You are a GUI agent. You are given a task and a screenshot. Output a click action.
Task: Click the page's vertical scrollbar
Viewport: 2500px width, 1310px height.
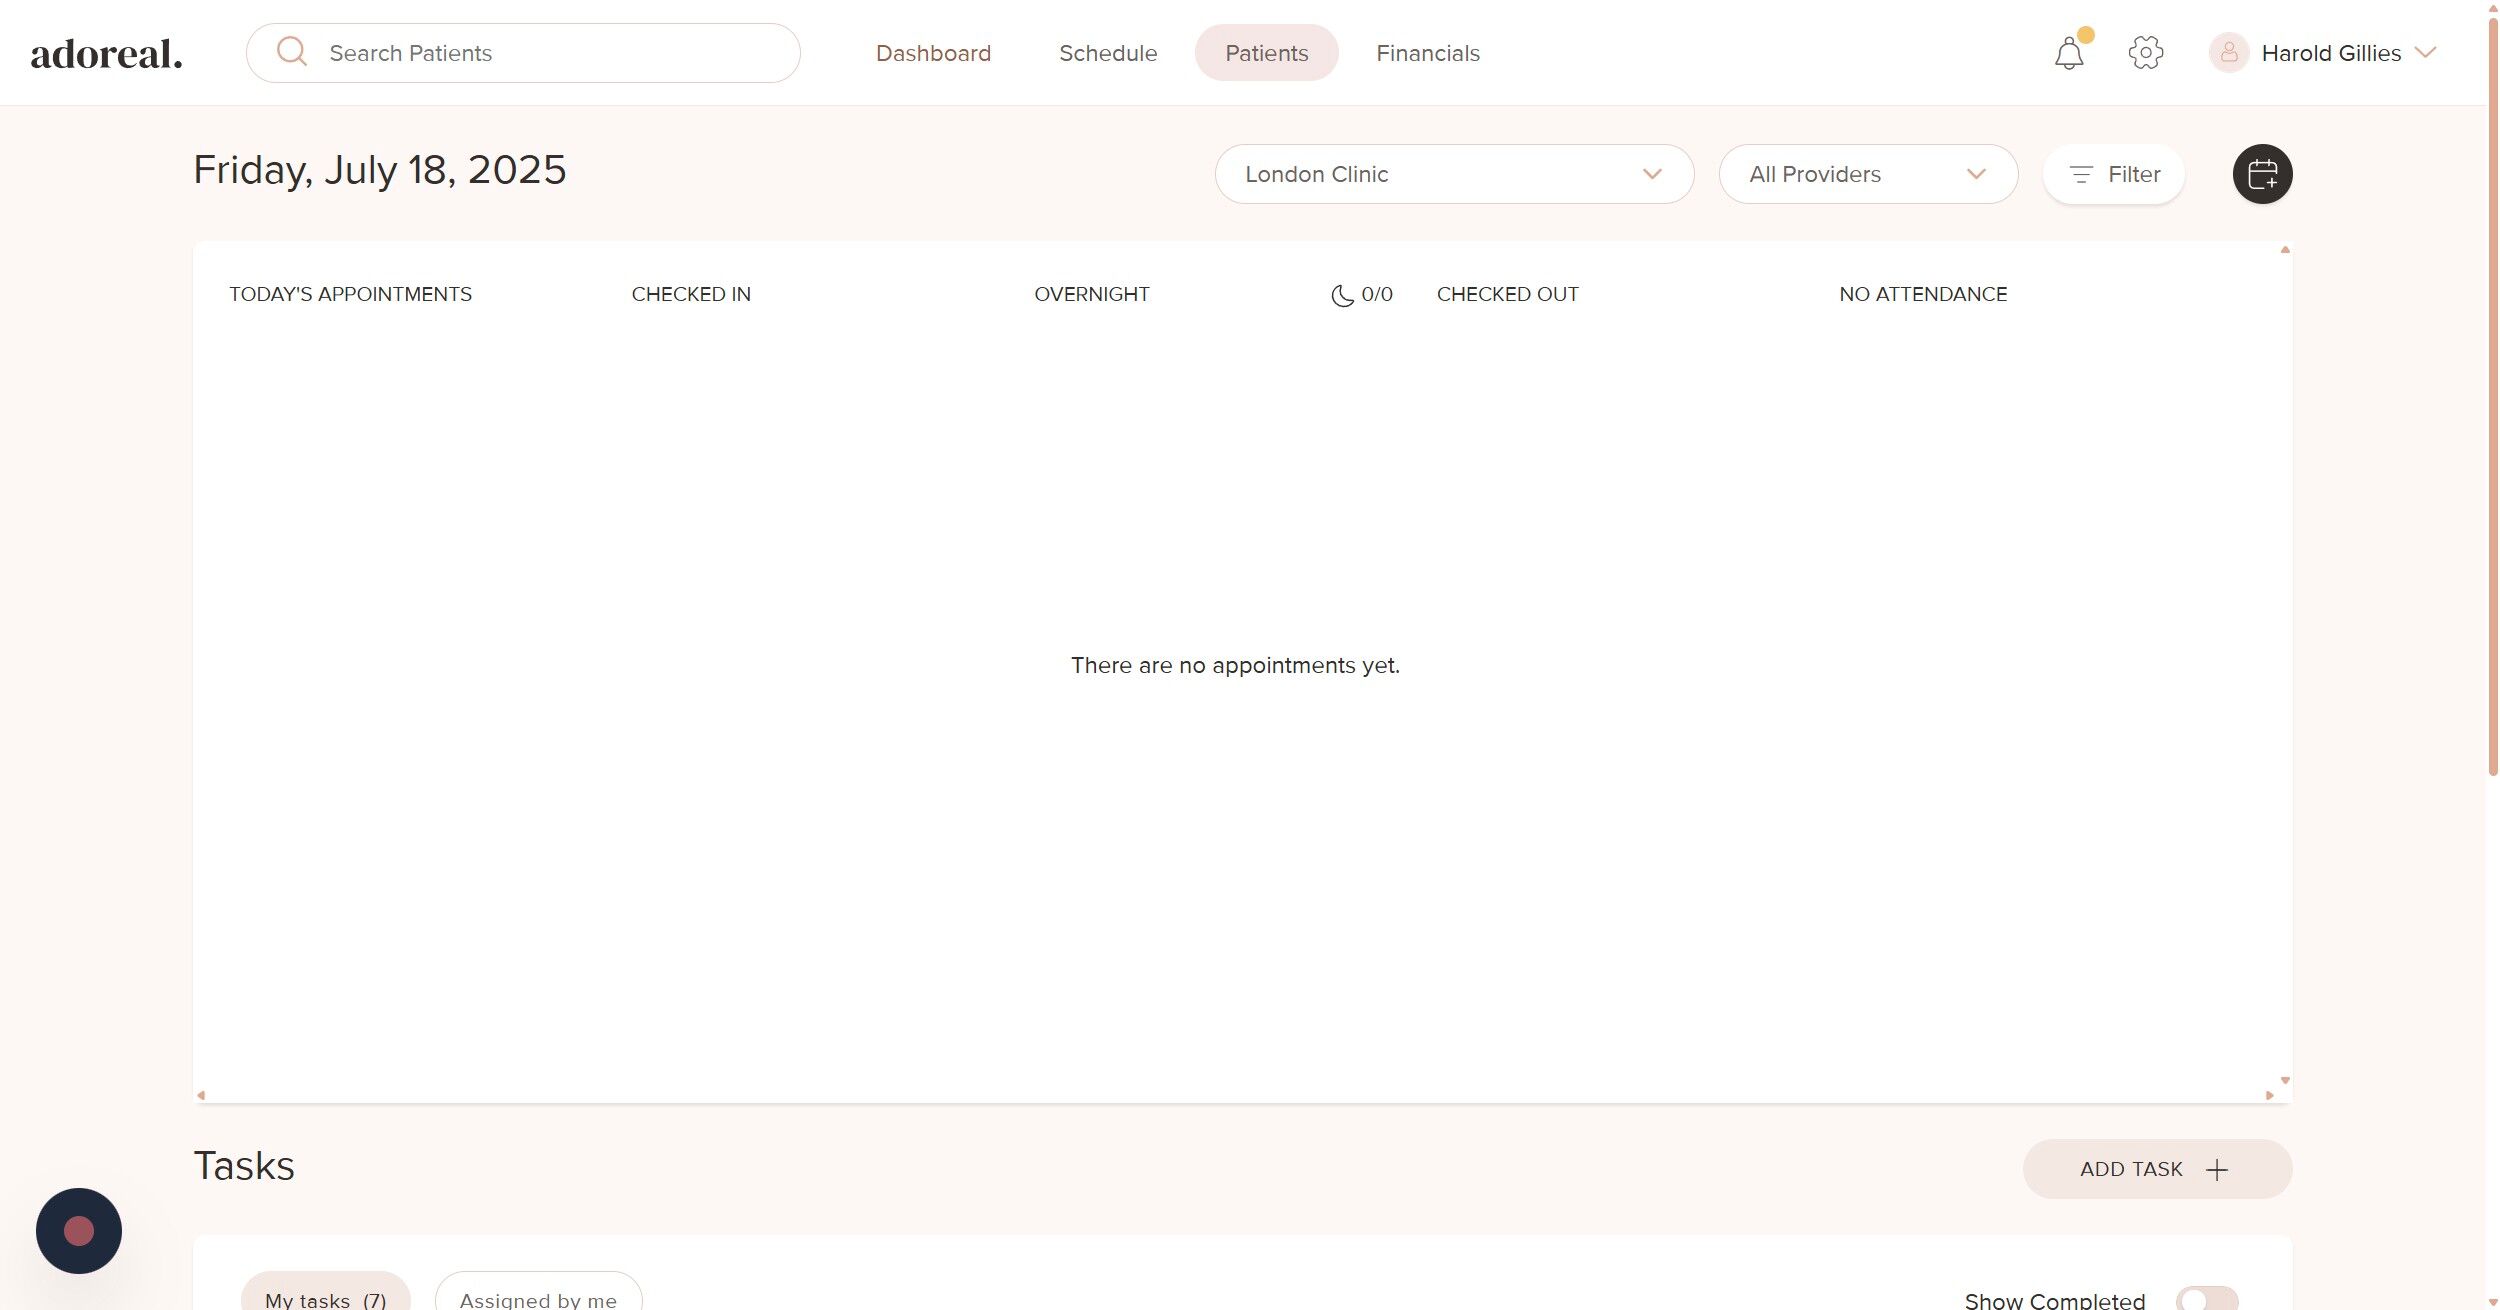(x=2492, y=400)
